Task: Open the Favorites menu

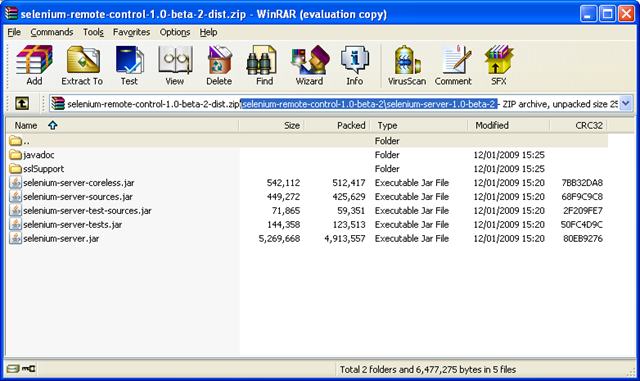Action: coord(131,32)
